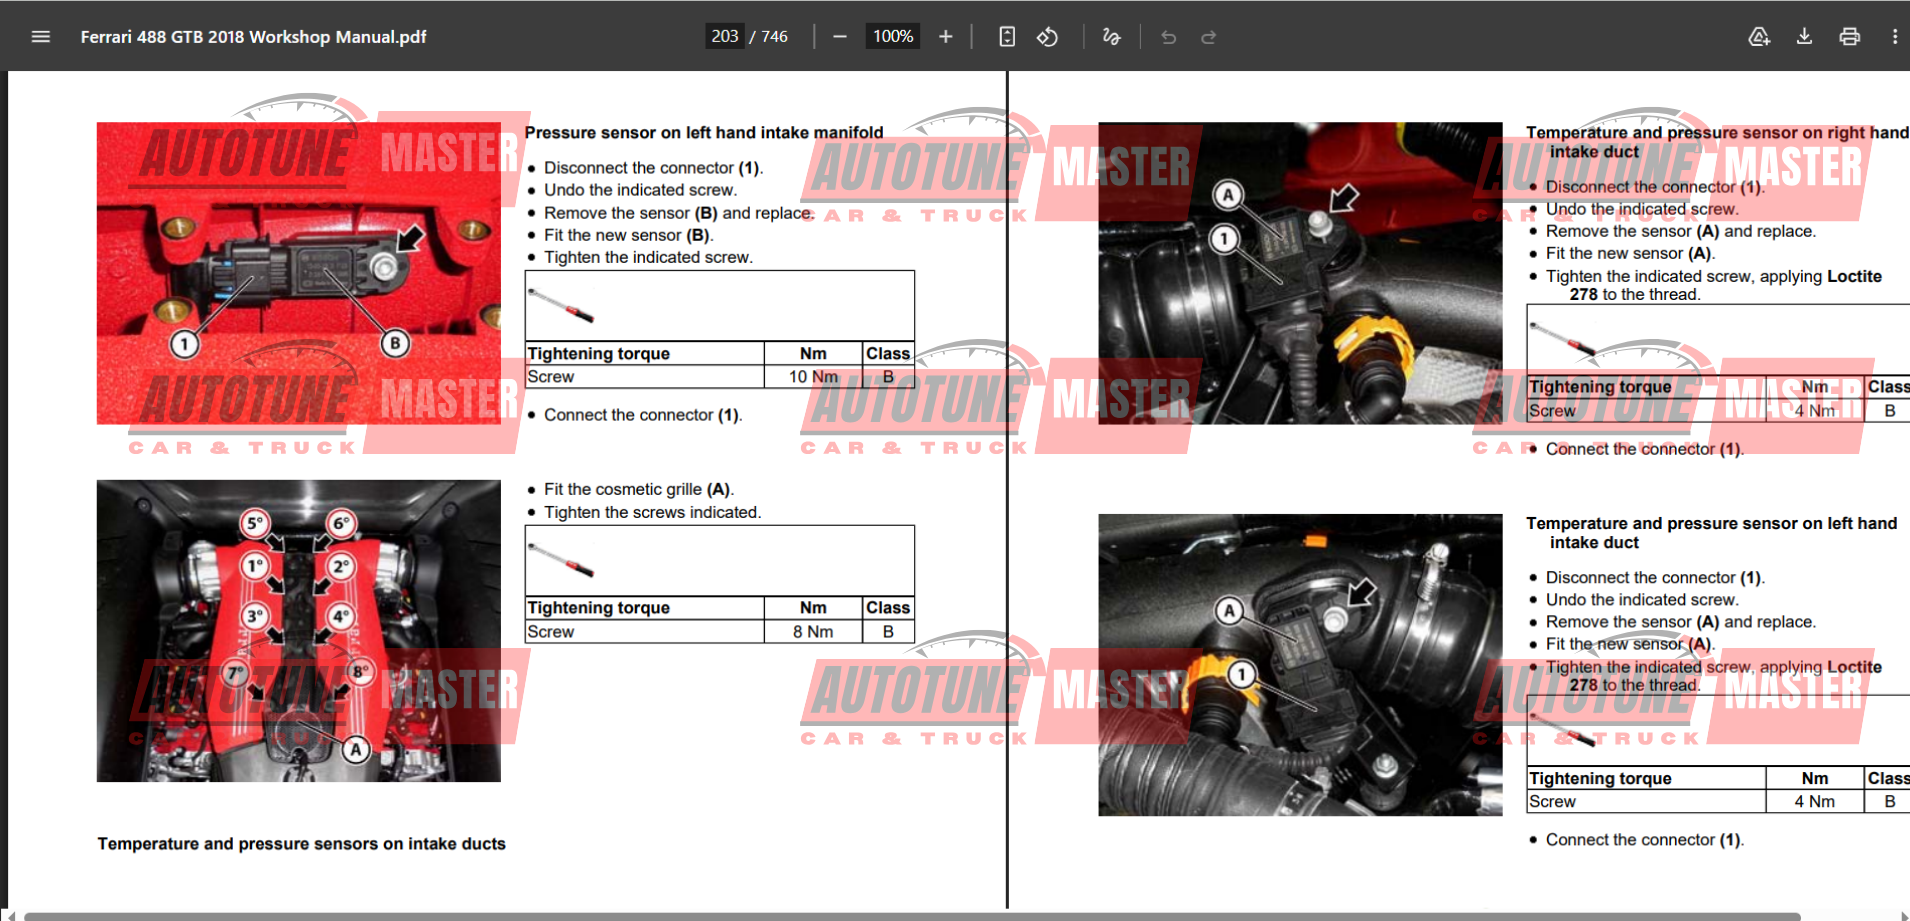Click the 100% zoom level field

[893, 37]
